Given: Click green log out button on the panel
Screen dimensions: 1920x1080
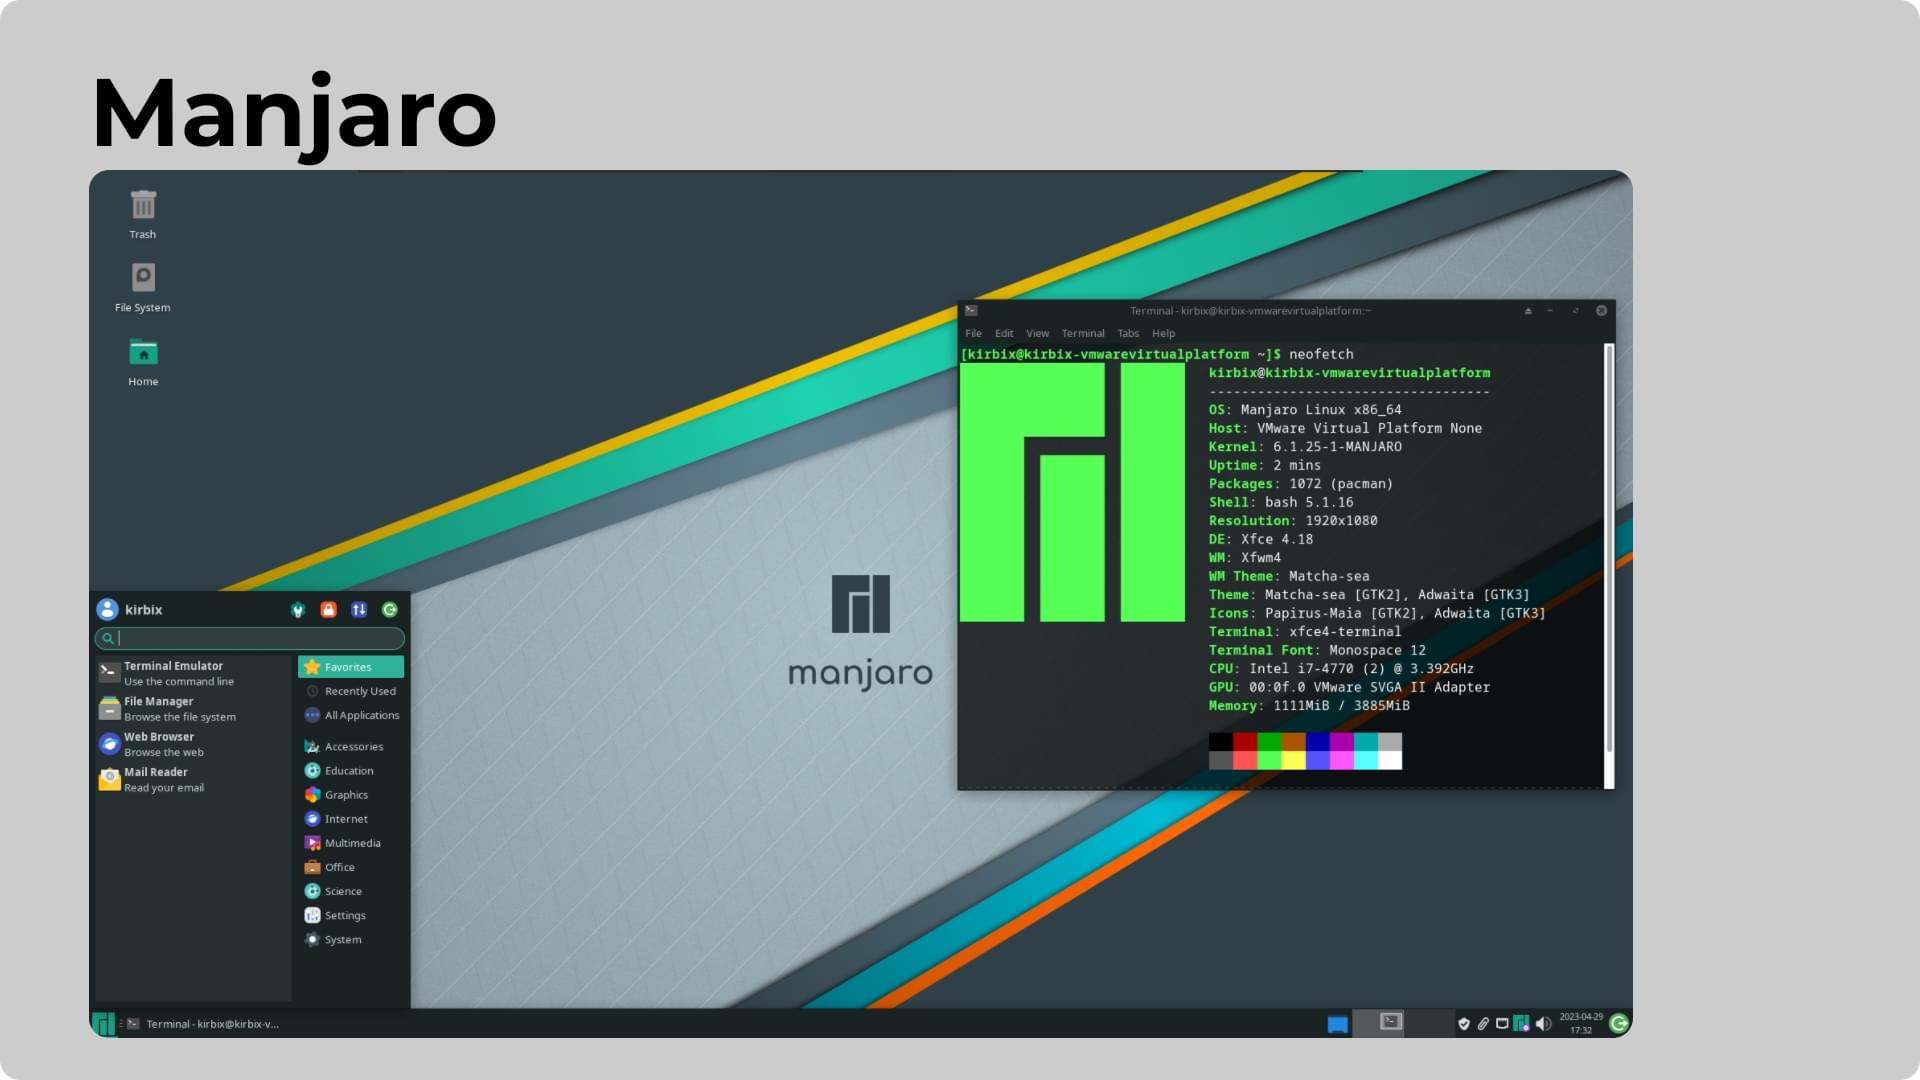Looking at the screenshot, I should 1619,1023.
